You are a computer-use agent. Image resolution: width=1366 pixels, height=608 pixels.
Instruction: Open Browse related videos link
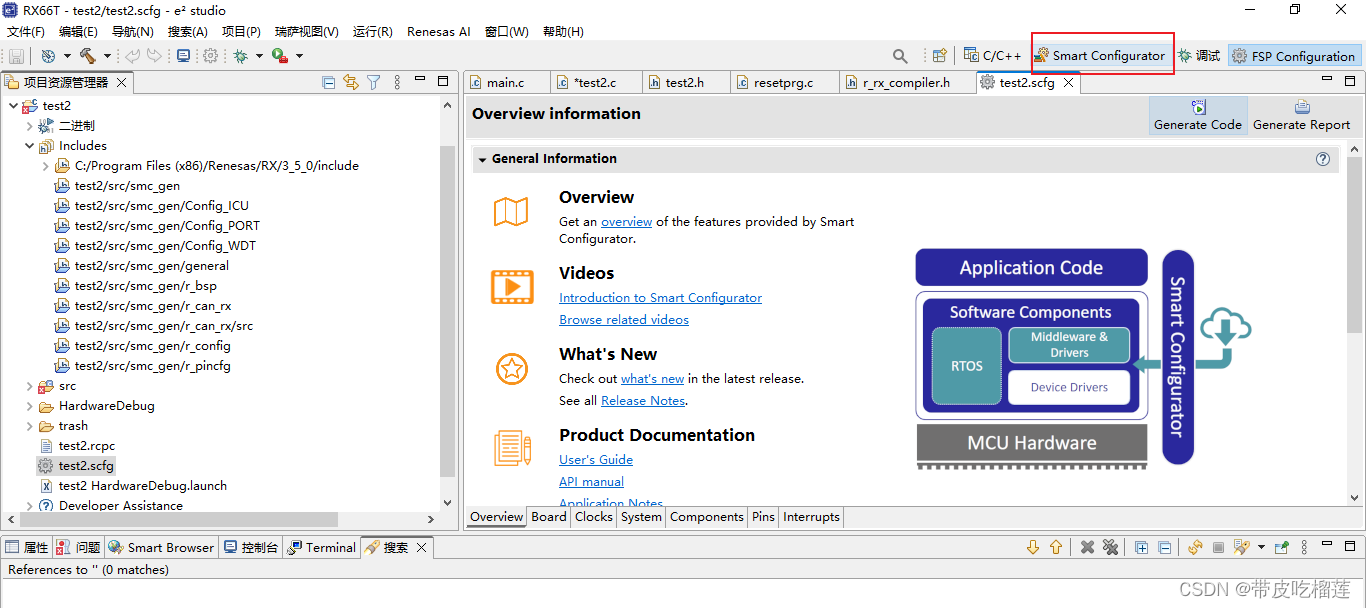624,320
